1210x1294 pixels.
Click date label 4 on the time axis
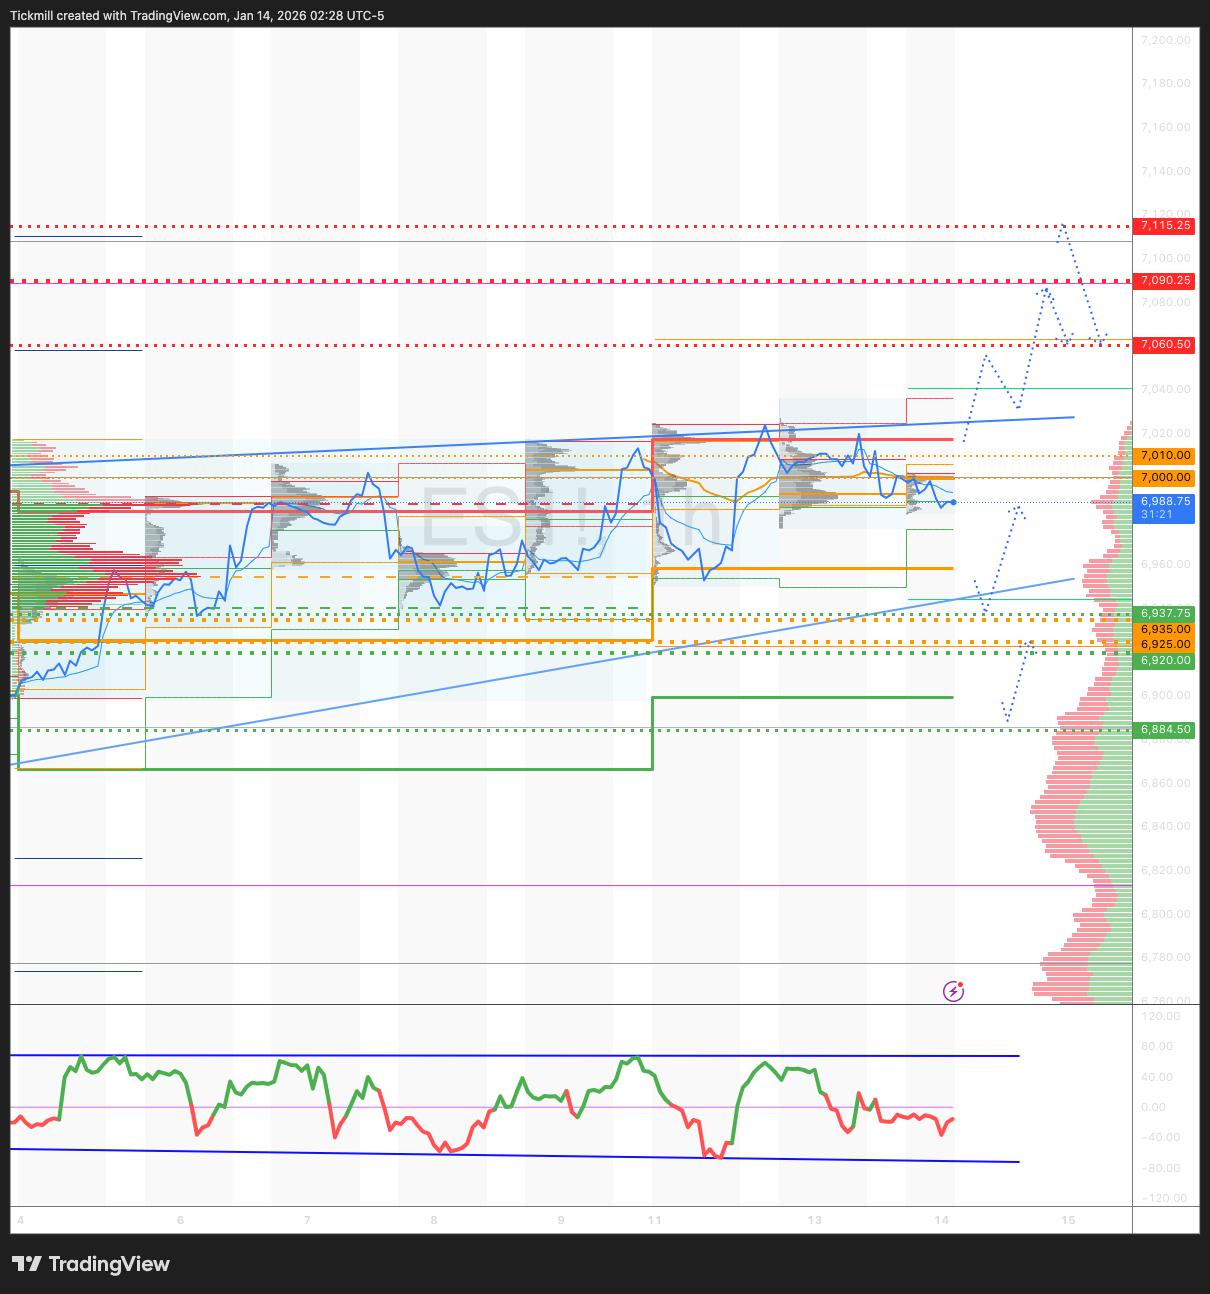tap(20, 1221)
